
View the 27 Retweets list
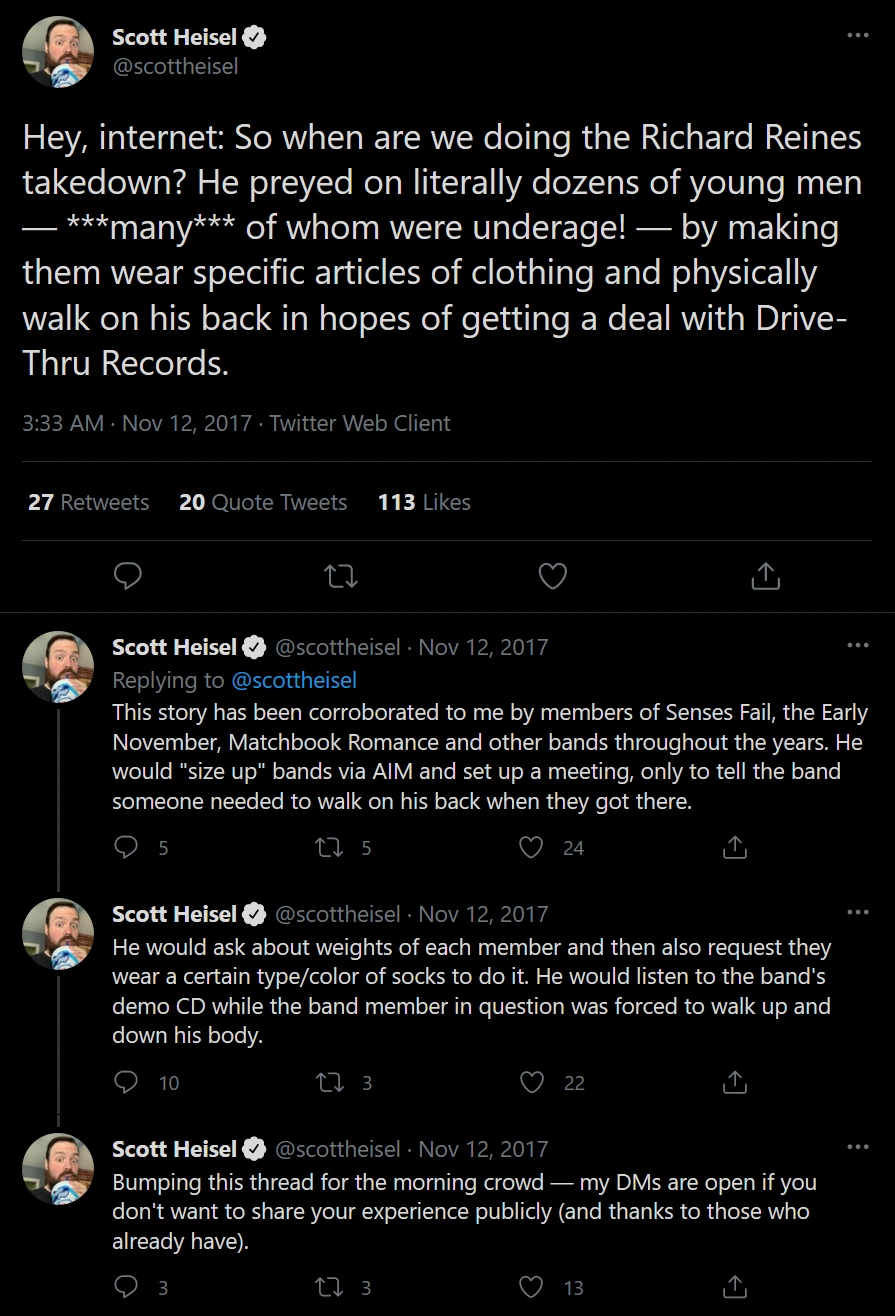[x=88, y=502]
